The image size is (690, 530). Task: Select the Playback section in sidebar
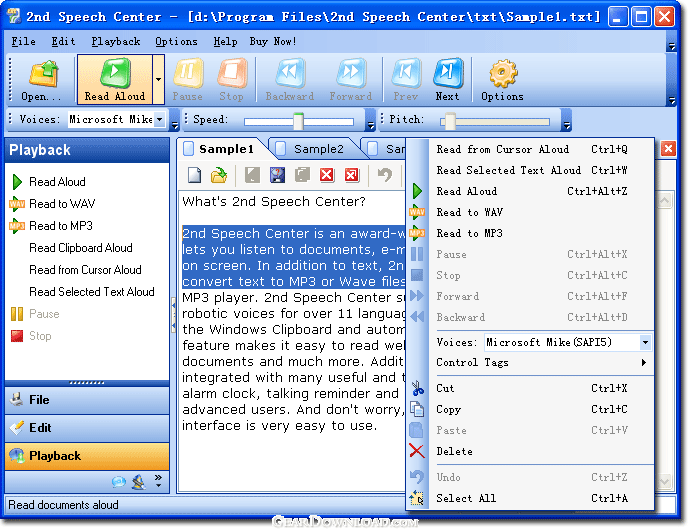tap(87, 456)
